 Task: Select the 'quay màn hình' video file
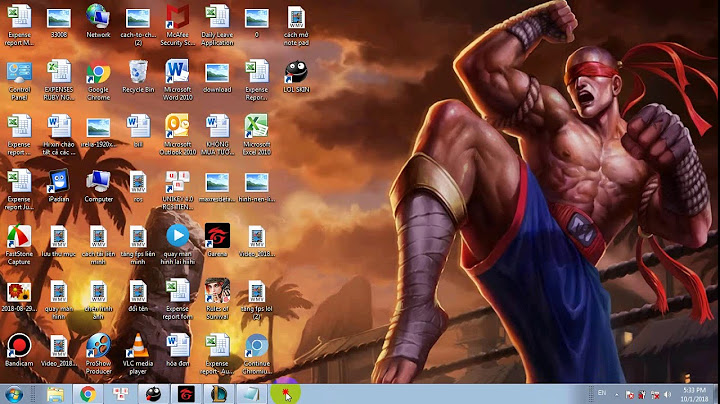[59, 299]
